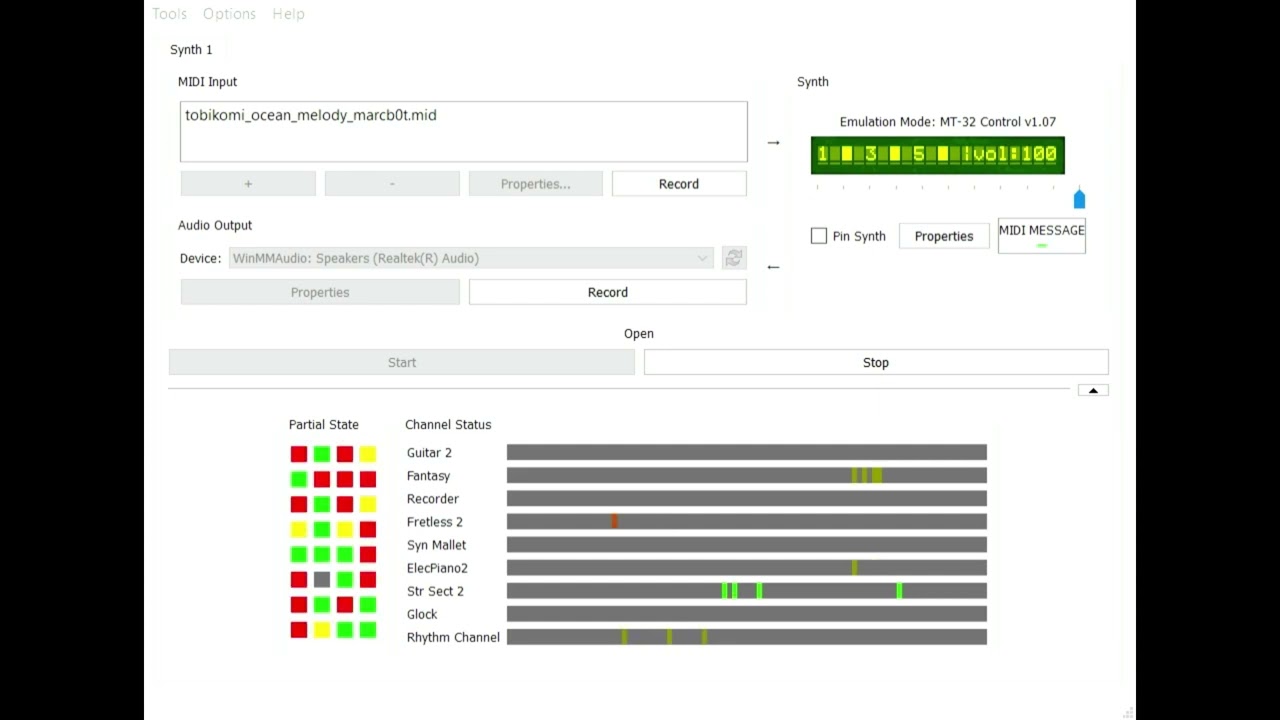Click the minus remove MIDI file button

392,184
